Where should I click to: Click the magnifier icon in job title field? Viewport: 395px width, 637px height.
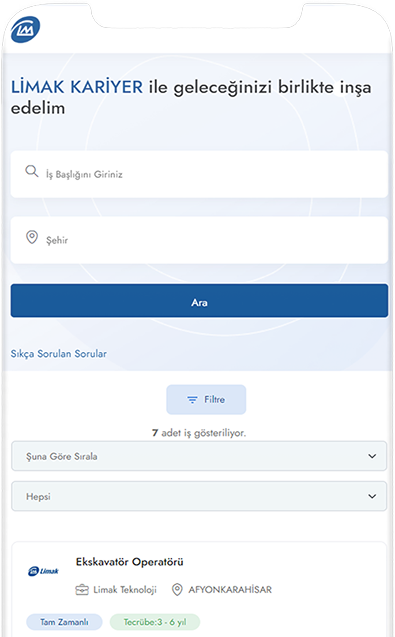(32, 171)
